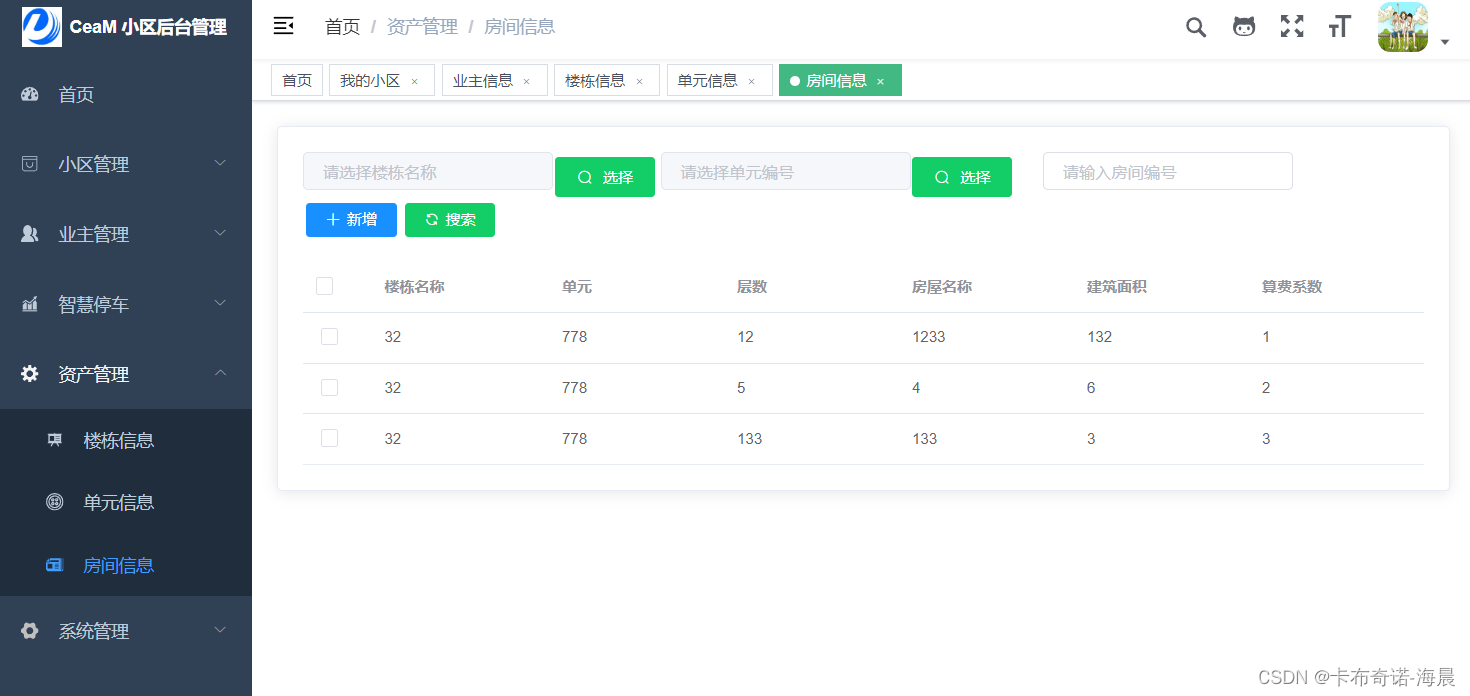
Task: Switch to the 单元信息 tab
Action: coord(708,80)
